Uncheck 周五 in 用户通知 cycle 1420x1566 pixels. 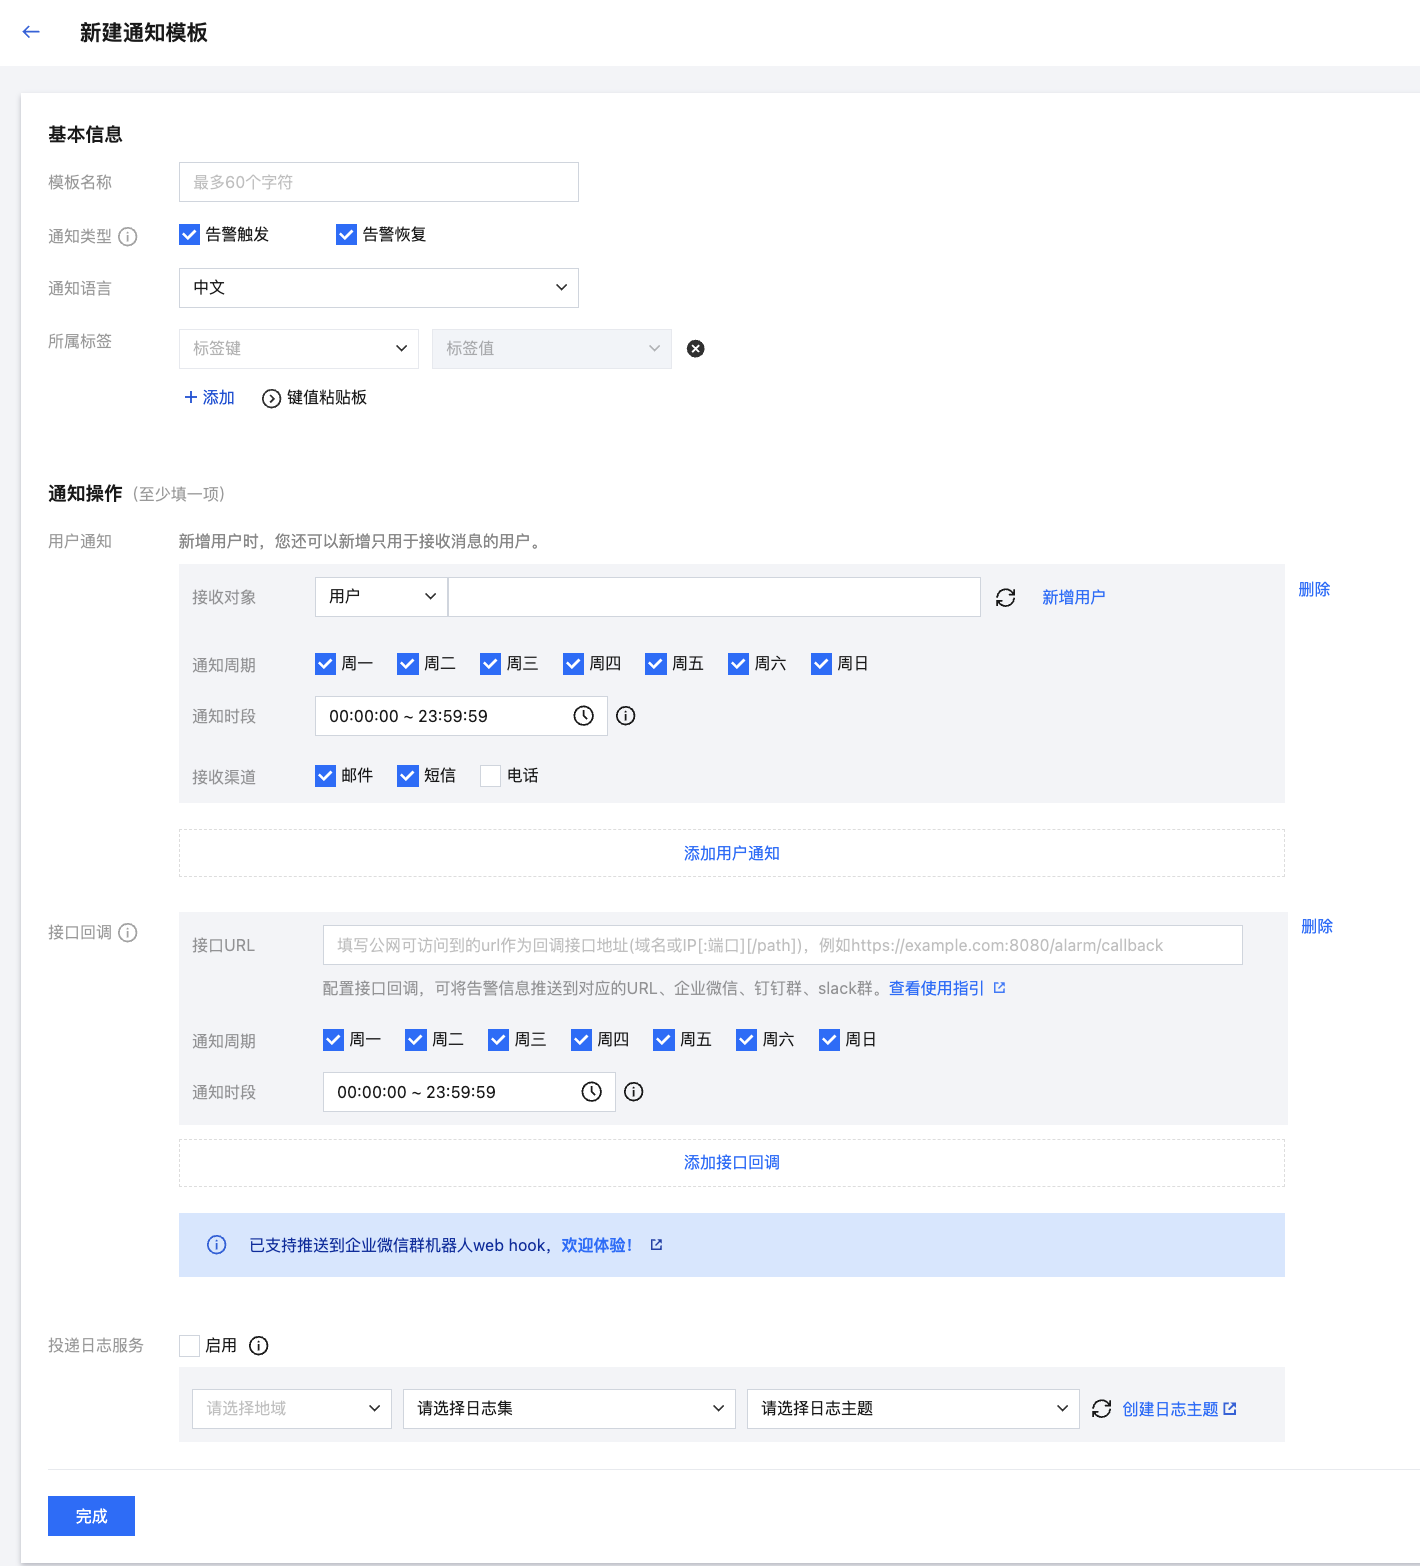pyautogui.click(x=656, y=664)
